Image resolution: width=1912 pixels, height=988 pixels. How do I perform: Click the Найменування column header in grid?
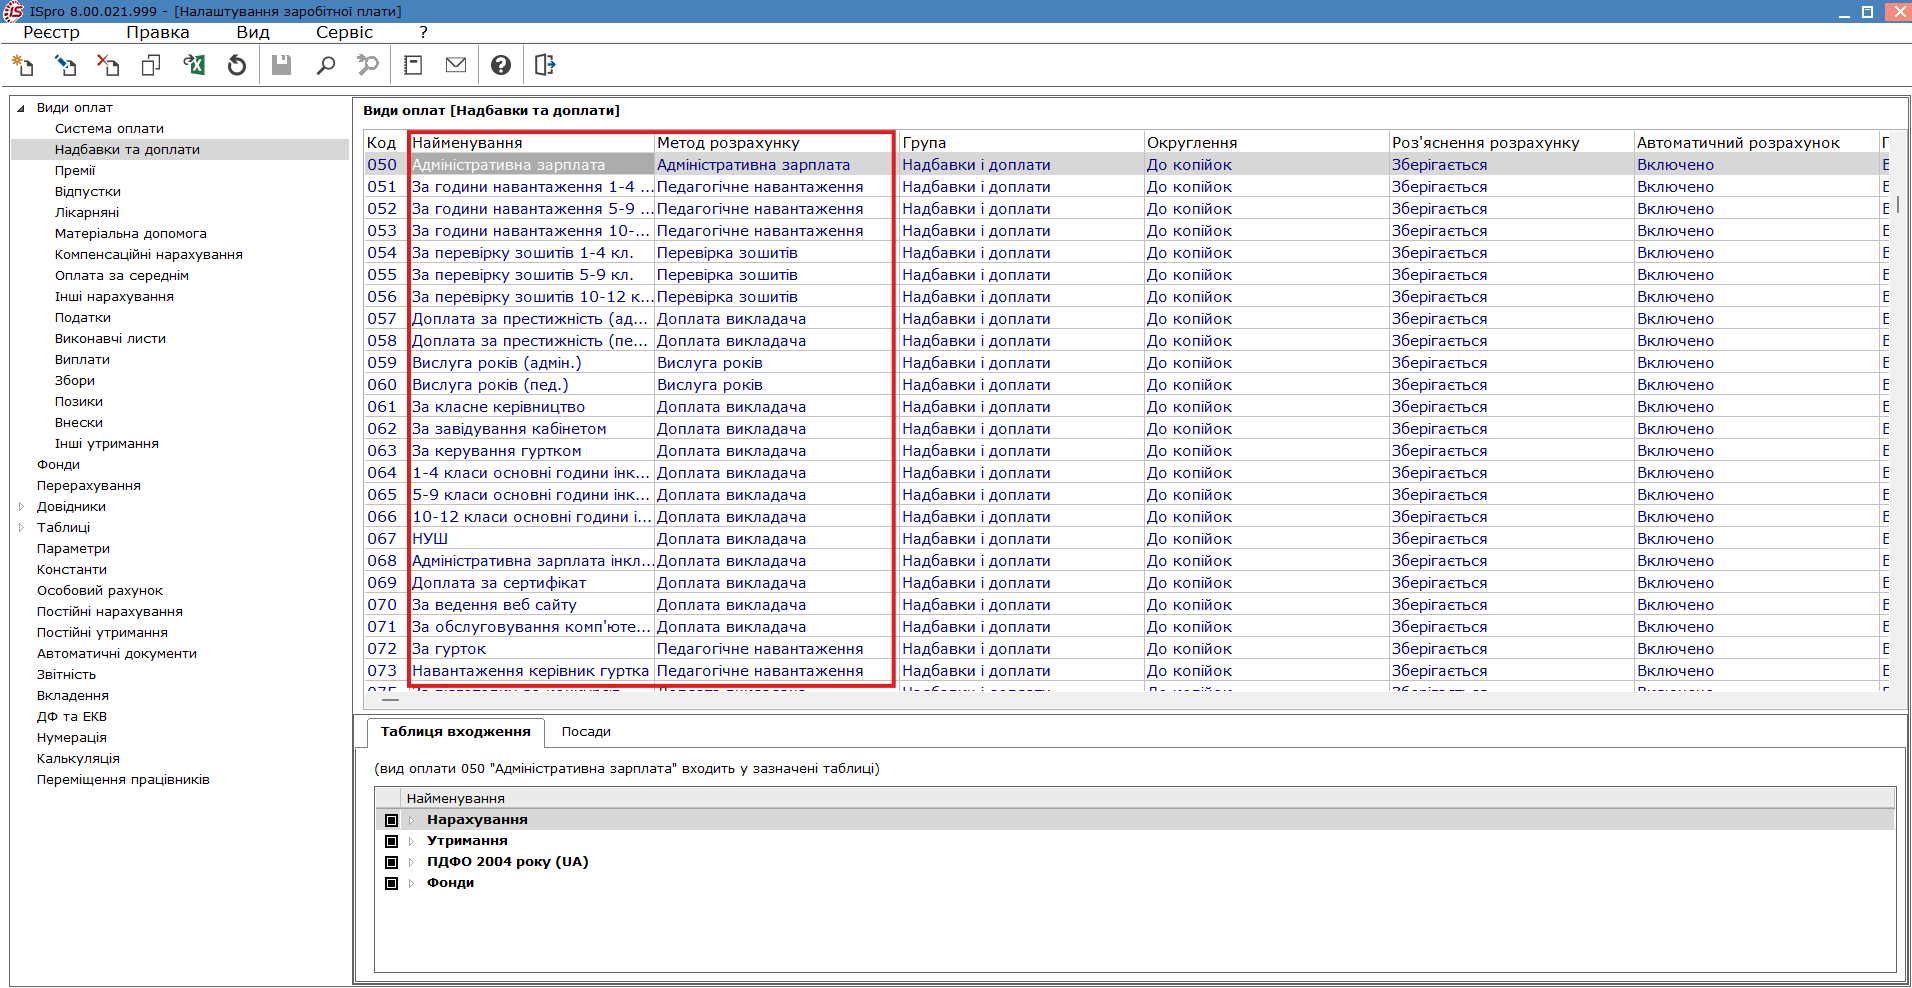tap(531, 143)
